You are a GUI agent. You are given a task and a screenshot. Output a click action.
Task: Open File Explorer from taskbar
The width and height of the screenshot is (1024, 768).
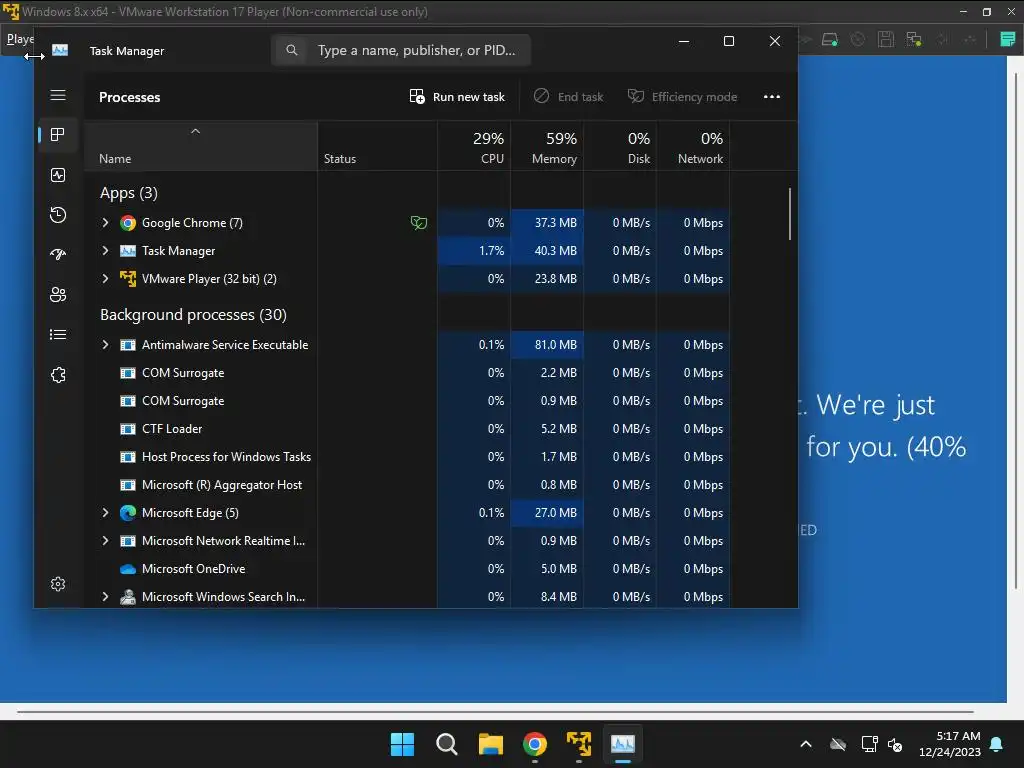point(490,744)
